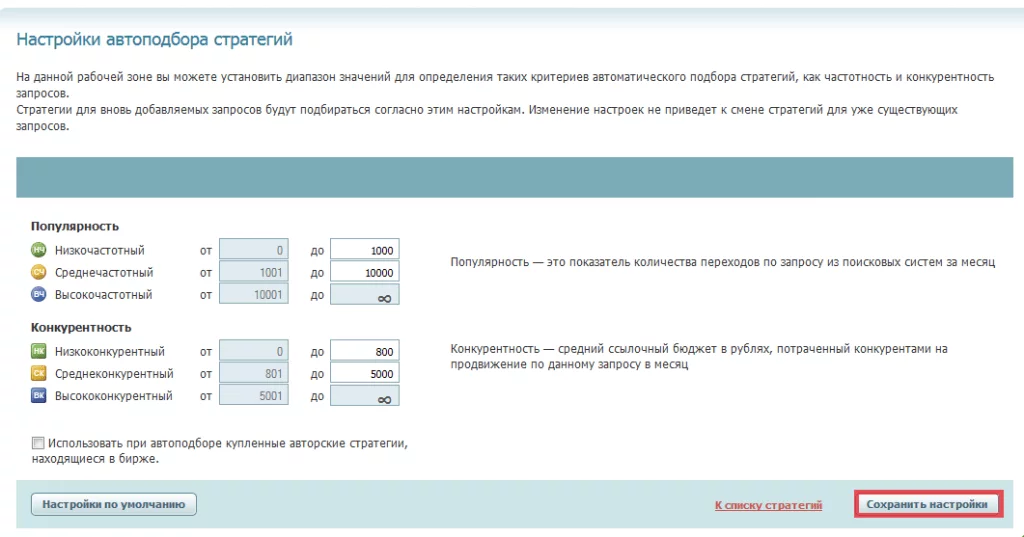
Task: Open the К списку стратегий link
Action: click(768, 505)
